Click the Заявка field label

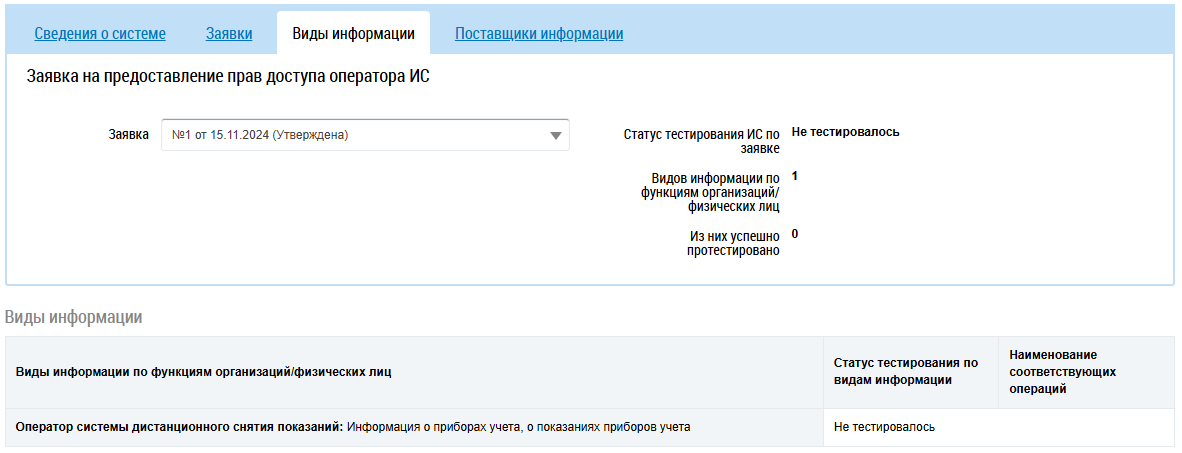128,134
